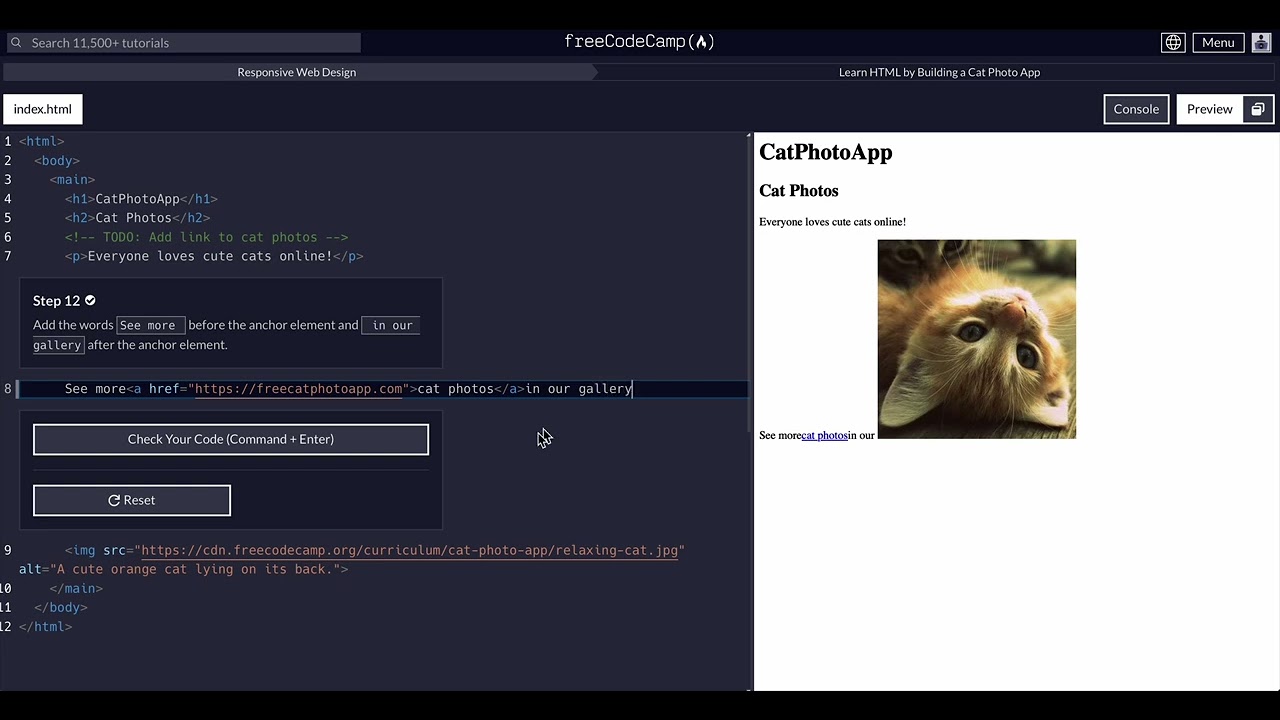Click line 8 editable code line

tap(382, 388)
